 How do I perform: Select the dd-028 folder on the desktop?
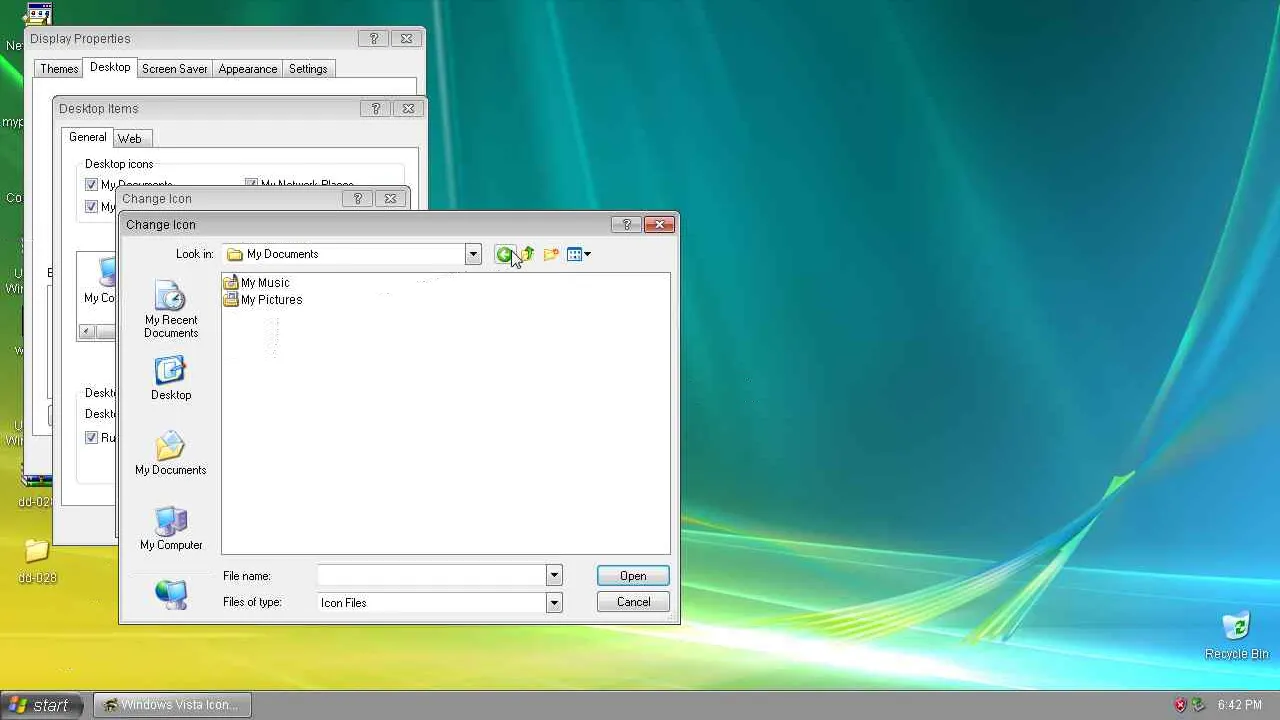[x=37, y=561]
